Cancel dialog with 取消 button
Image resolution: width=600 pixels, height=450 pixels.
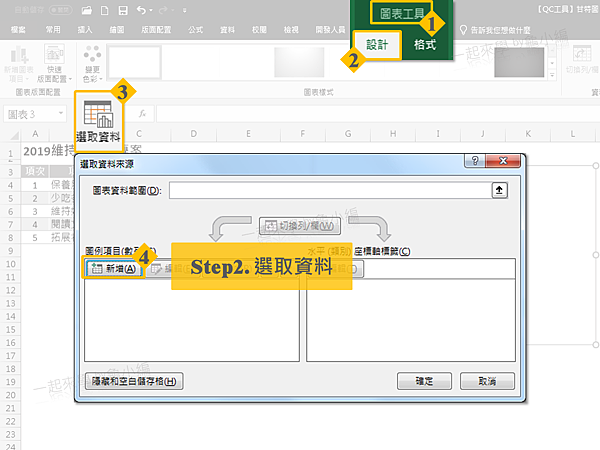pyautogui.click(x=487, y=381)
